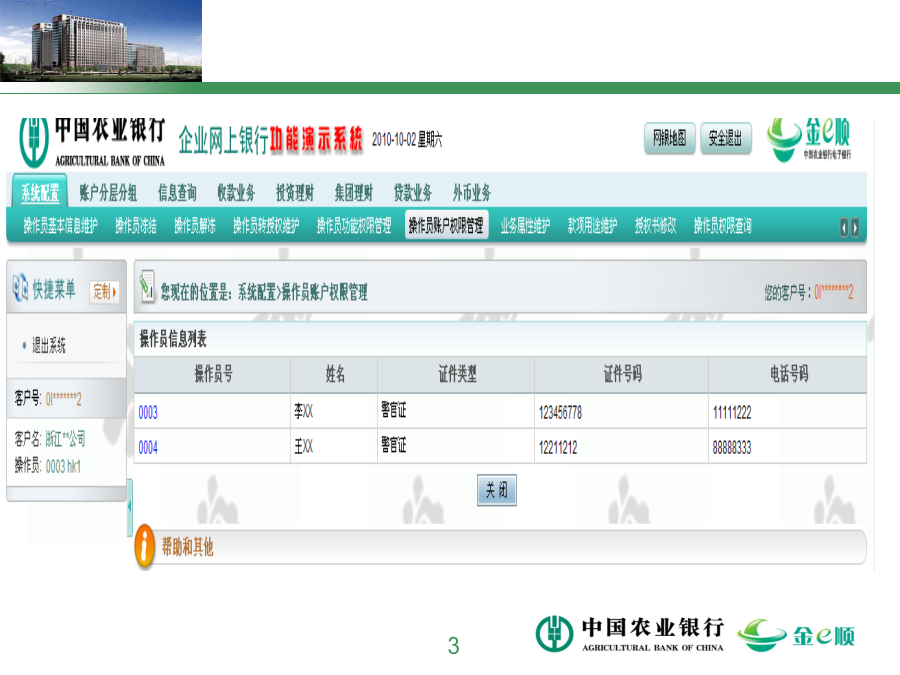Click the sidebar customer number 客户号

(48, 398)
